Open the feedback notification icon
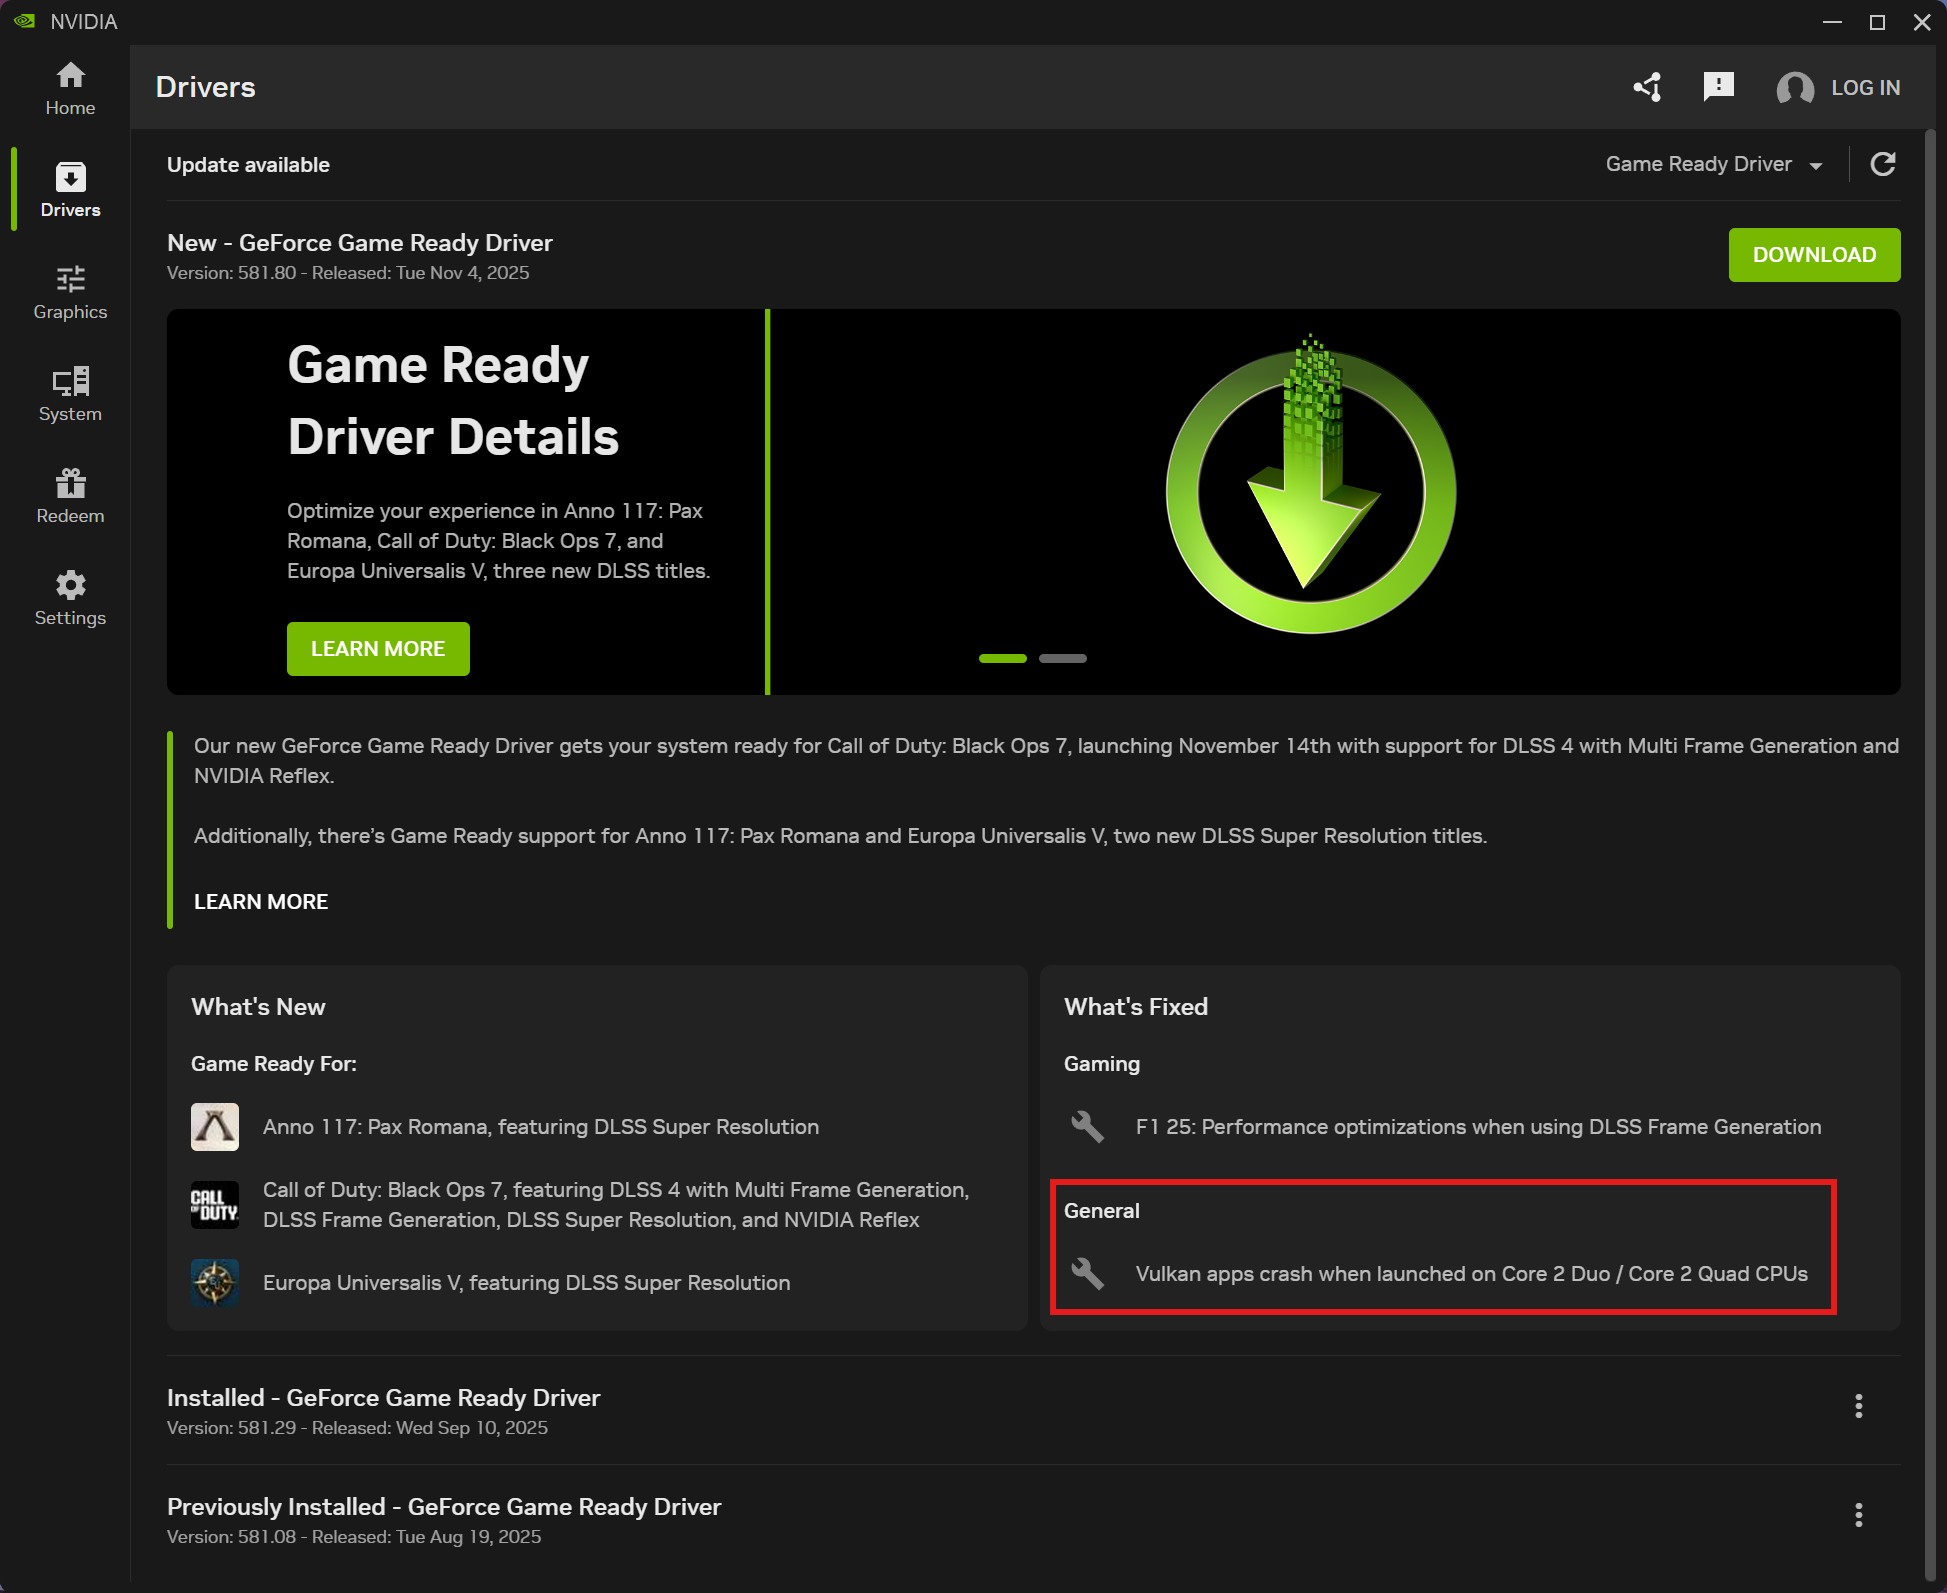 tap(1718, 87)
